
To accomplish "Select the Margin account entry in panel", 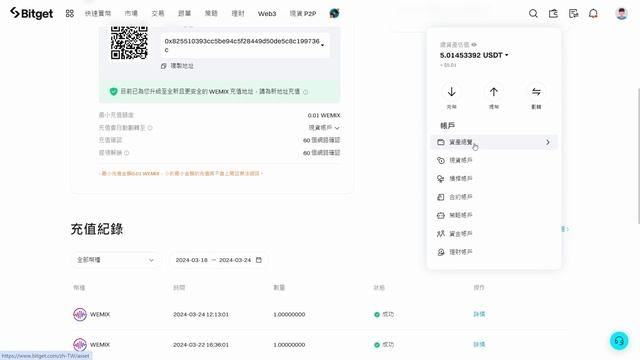I will 494,179.
